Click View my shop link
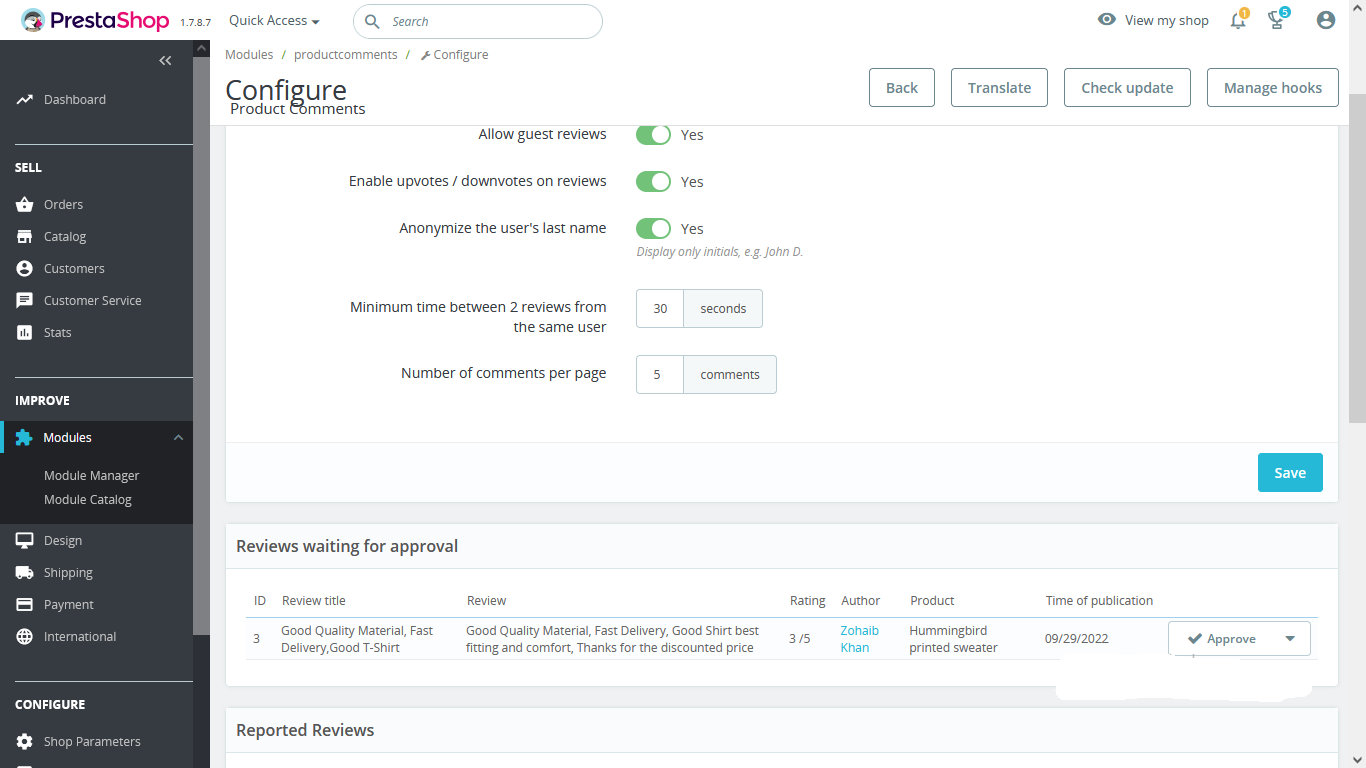The height and width of the screenshot is (768, 1366). pyautogui.click(x=1167, y=20)
